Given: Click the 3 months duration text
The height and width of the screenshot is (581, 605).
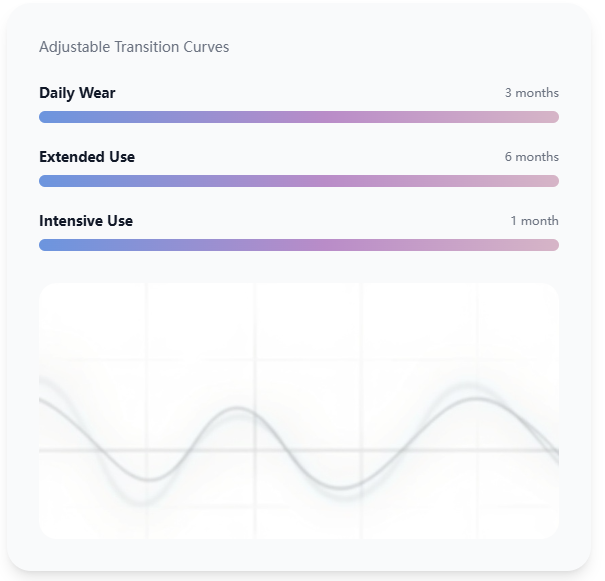Looking at the screenshot, I should [x=531, y=93].
